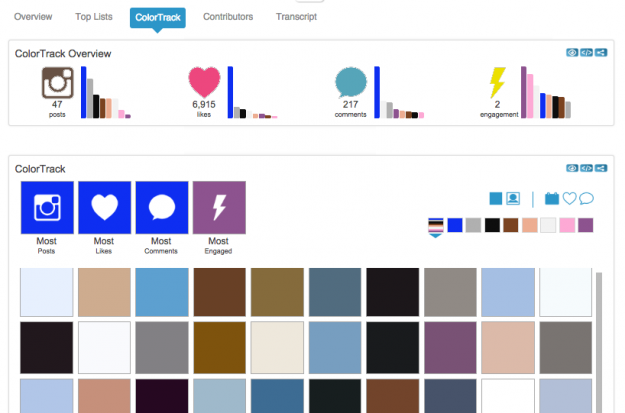Click the eye icon in ColorTrack Overview panel
Image resolution: width=625 pixels, height=413 pixels.
click(x=572, y=53)
